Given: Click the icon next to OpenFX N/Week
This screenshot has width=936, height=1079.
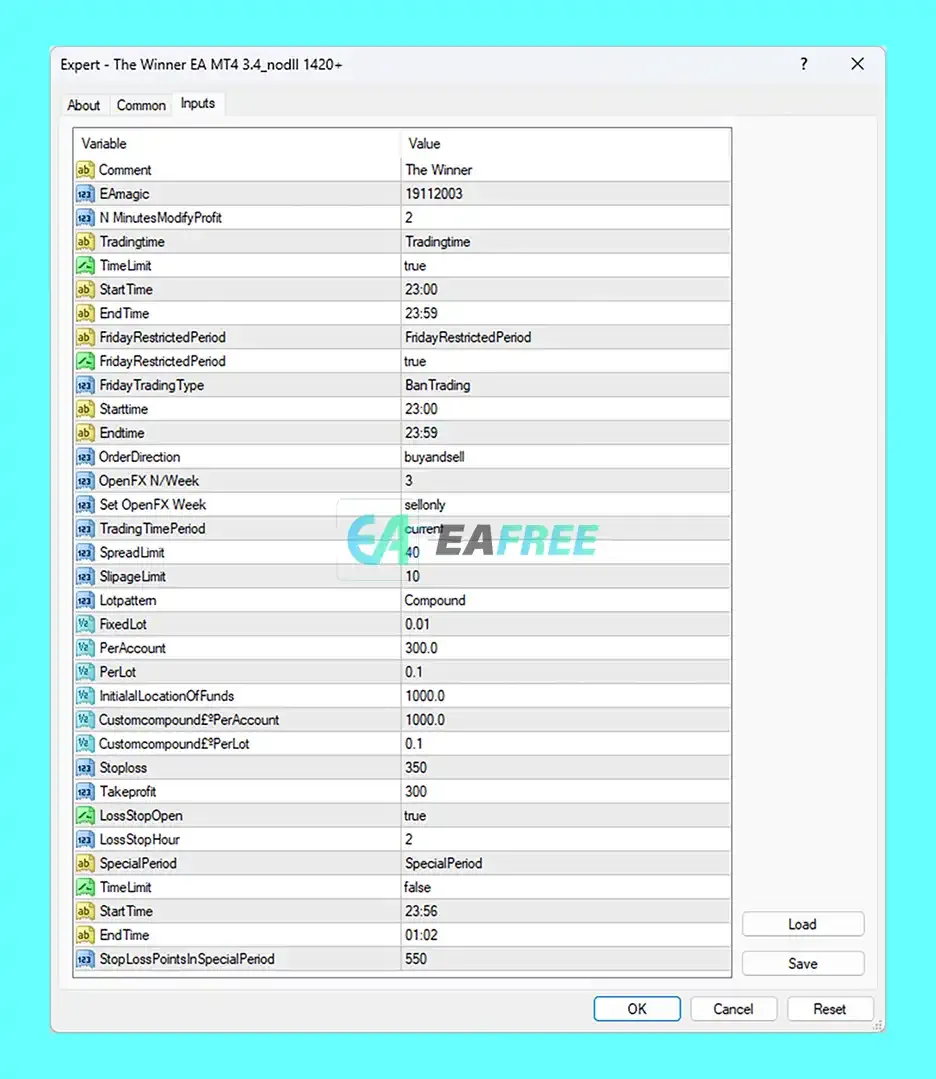Looking at the screenshot, I should [x=85, y=481].
